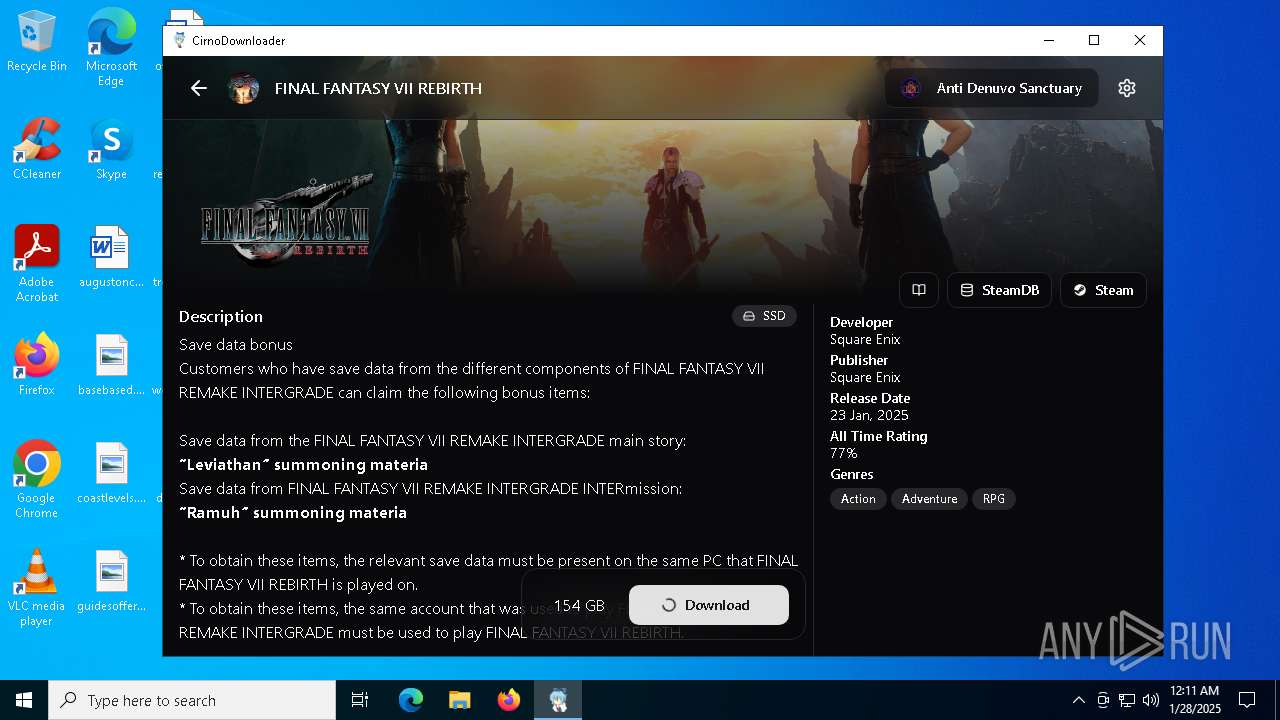
Task: Click the Release Date value 23 Jan, 2025
Action: pos(869,415)
